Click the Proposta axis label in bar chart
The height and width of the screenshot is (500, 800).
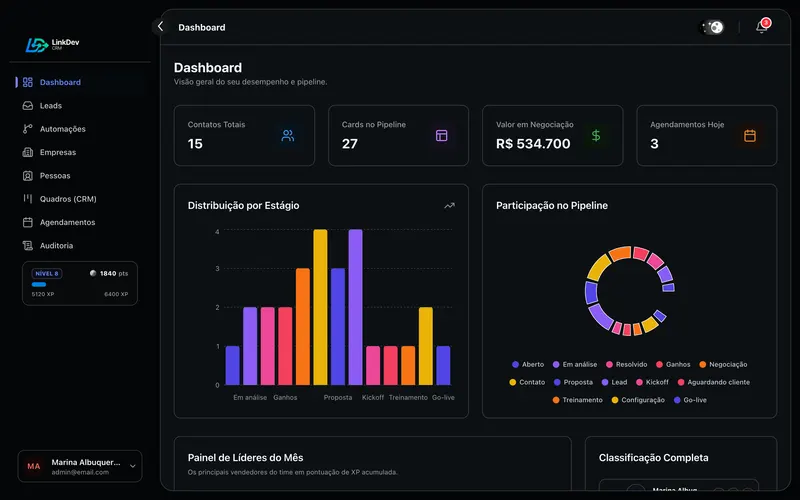coord(338,397)
